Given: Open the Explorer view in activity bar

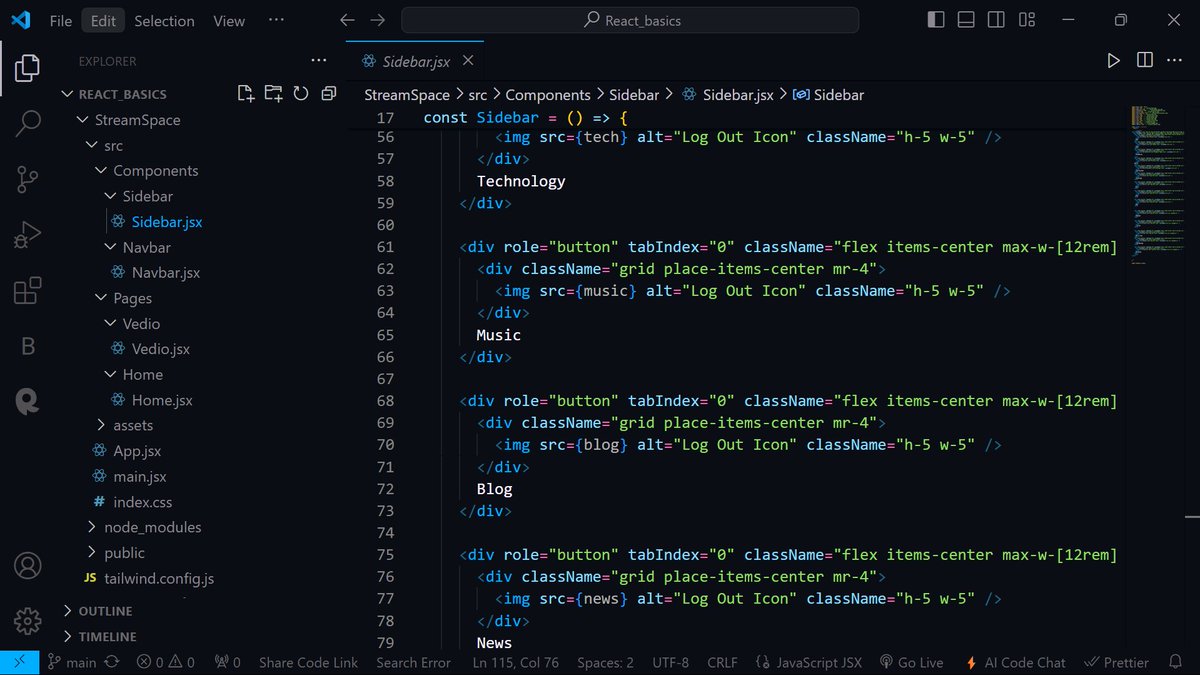Looking at the screenshot, I should point(27,68).
